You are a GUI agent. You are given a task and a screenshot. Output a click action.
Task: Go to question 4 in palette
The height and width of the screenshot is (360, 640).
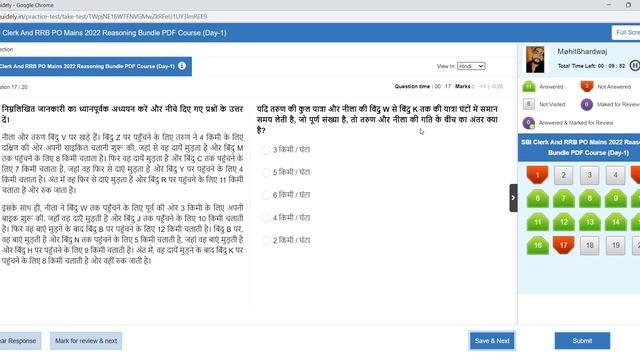[x=616, y=176]
